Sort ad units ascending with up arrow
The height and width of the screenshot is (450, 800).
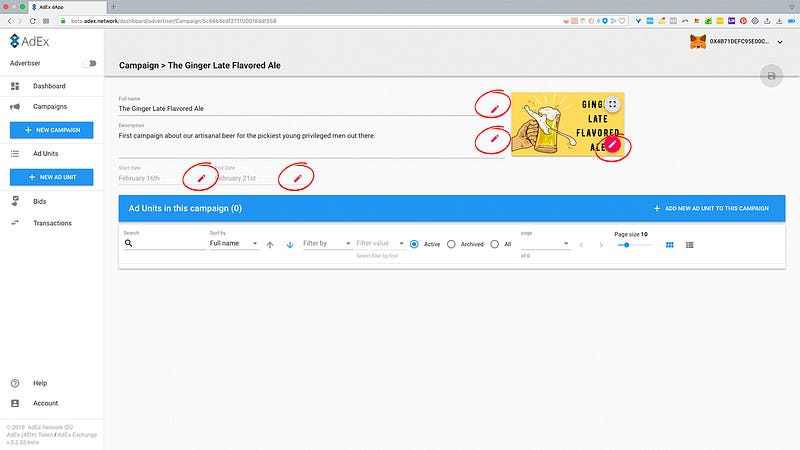[x=270, y=245]
